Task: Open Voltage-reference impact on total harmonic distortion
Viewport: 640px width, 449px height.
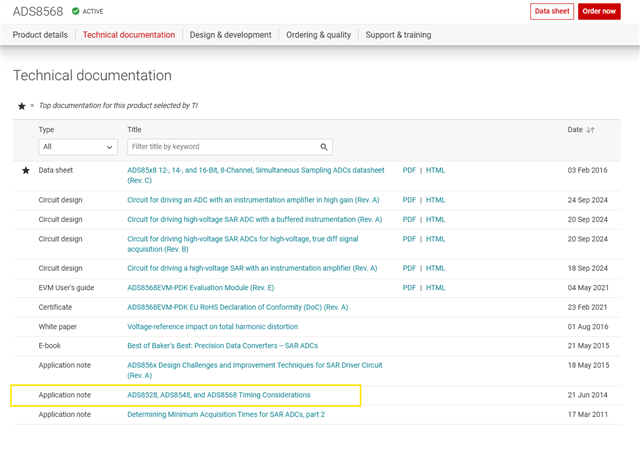Action: [212, 327]
